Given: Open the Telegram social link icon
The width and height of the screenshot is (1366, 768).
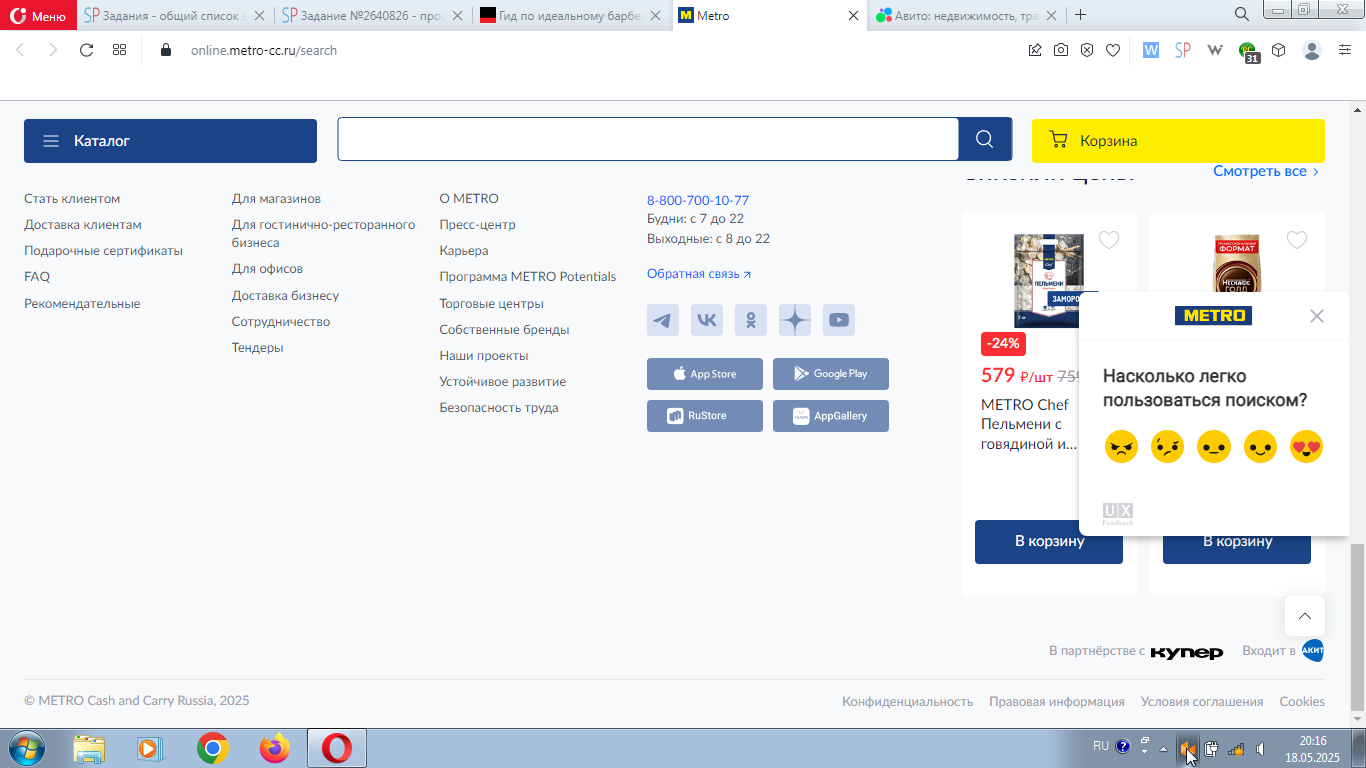Looking at the screenshot, I should pyautogui.click(x=663, y=320).
